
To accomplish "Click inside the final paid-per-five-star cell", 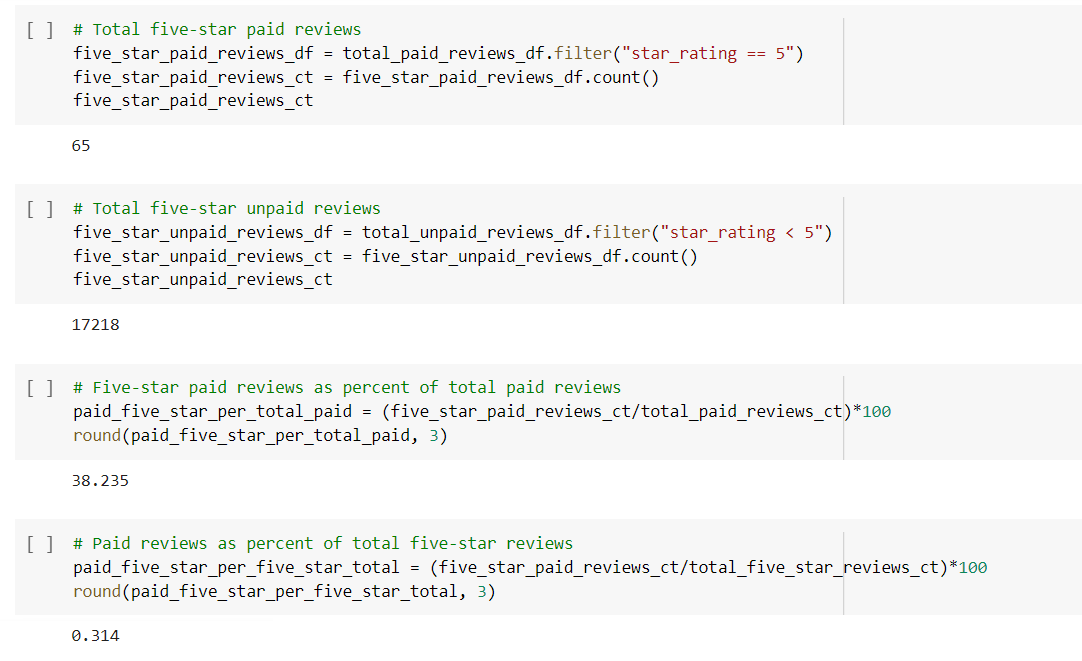I will [400, 567].
